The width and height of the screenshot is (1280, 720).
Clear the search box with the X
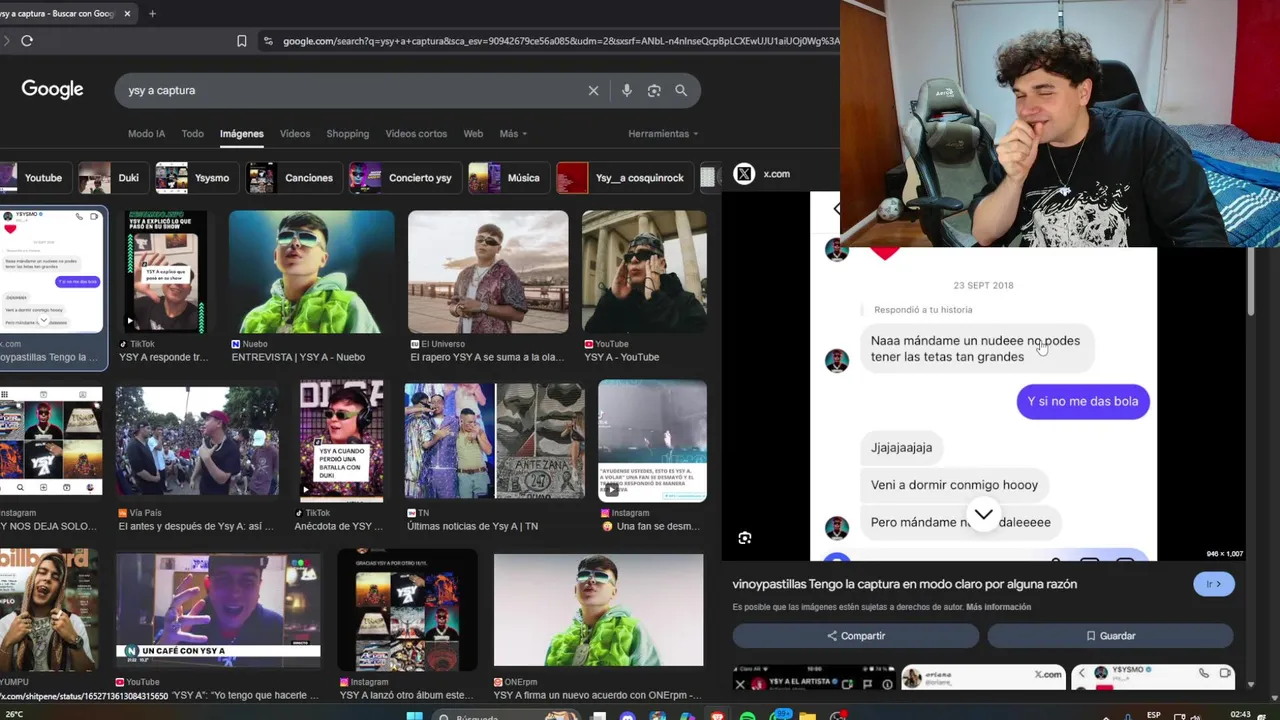click(593, 90)
